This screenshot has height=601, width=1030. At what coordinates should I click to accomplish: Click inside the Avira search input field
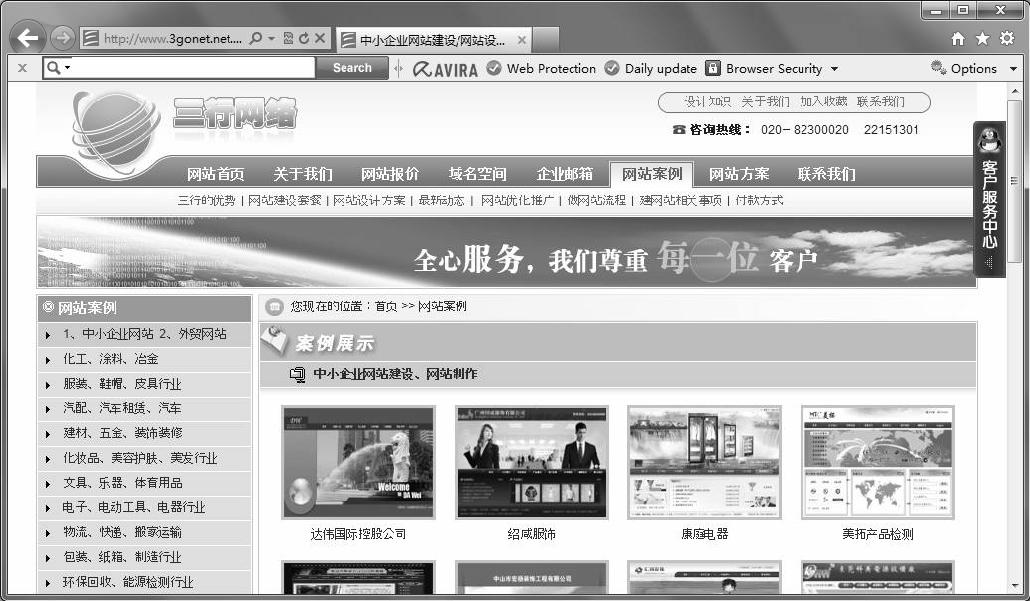point(193,68)
